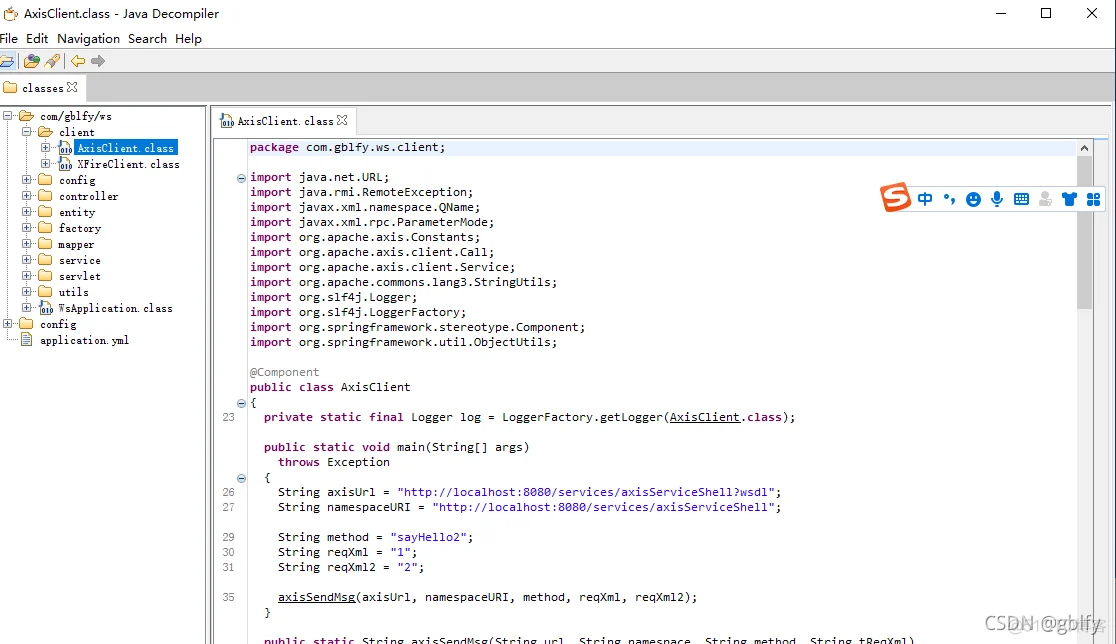Screen dimensions: 1116x644
Task: Click the user account icon in IME bar
Action: 1045,199
